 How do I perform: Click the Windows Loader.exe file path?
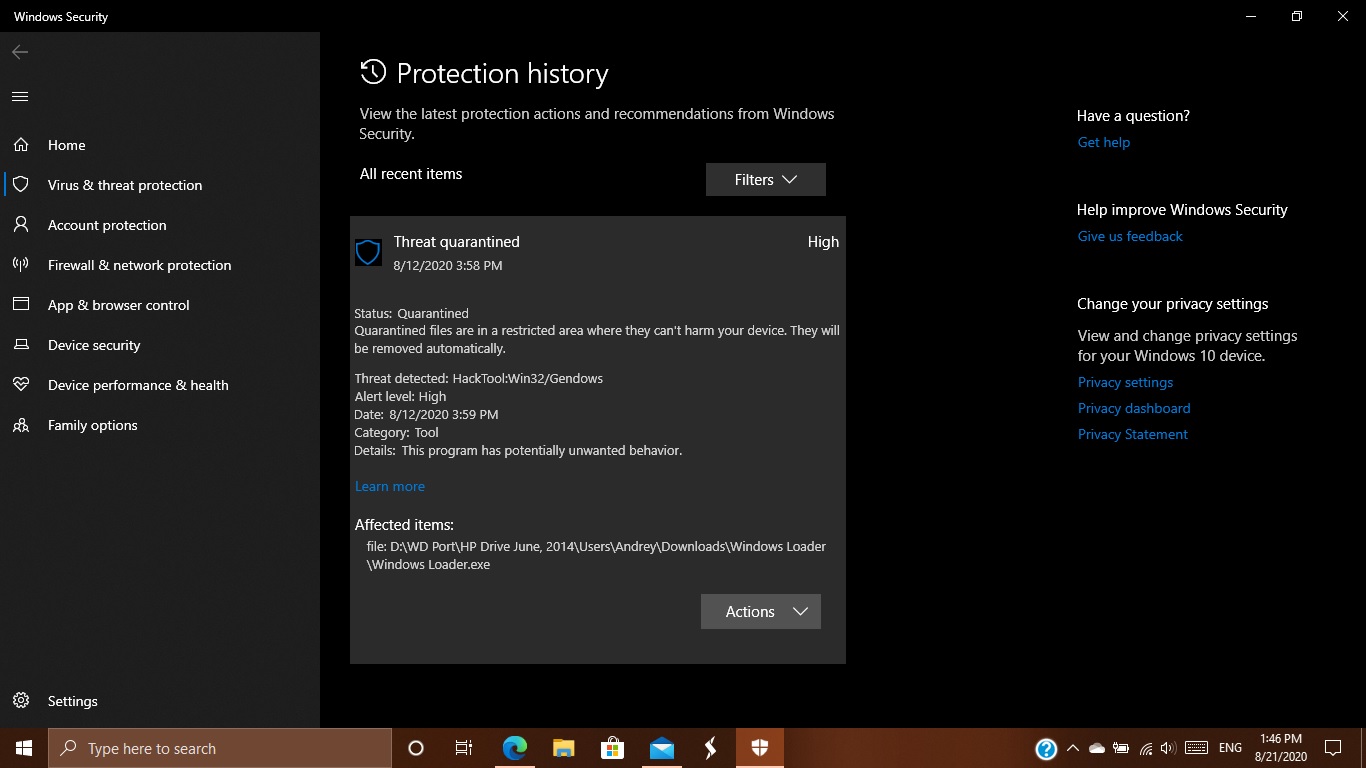point(597,555)
